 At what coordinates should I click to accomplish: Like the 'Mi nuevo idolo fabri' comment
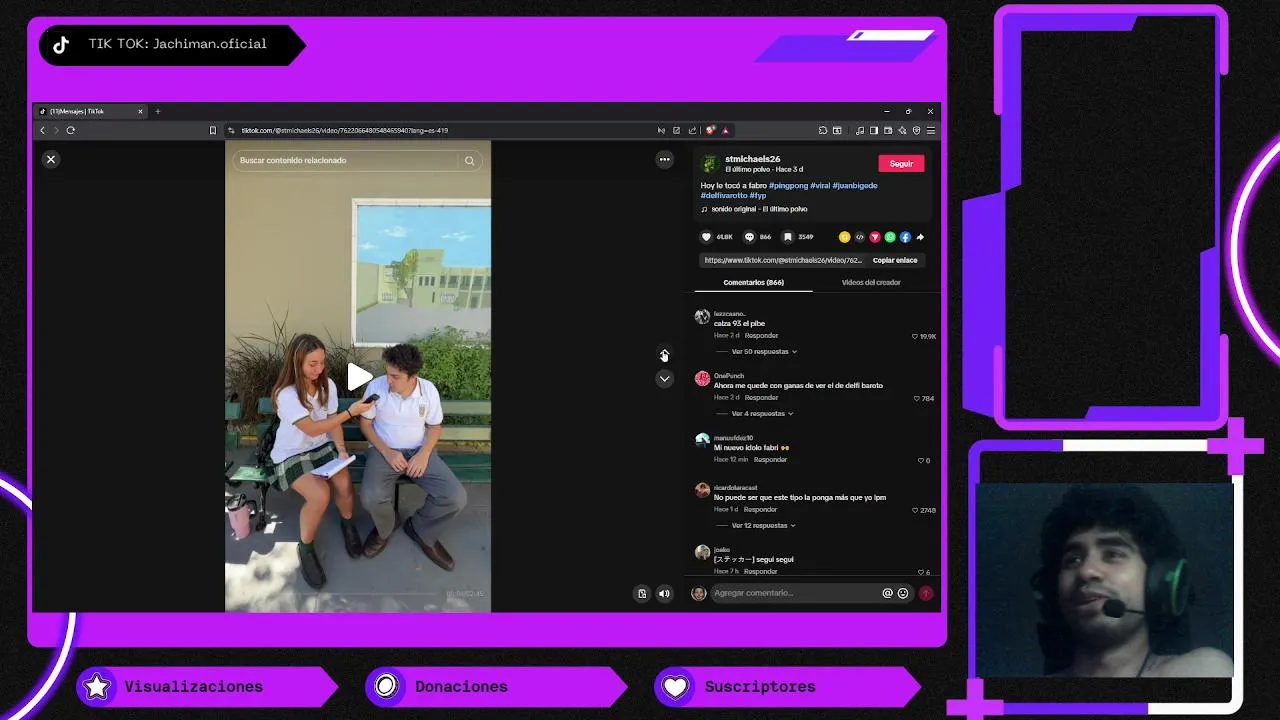pos(921,460)
